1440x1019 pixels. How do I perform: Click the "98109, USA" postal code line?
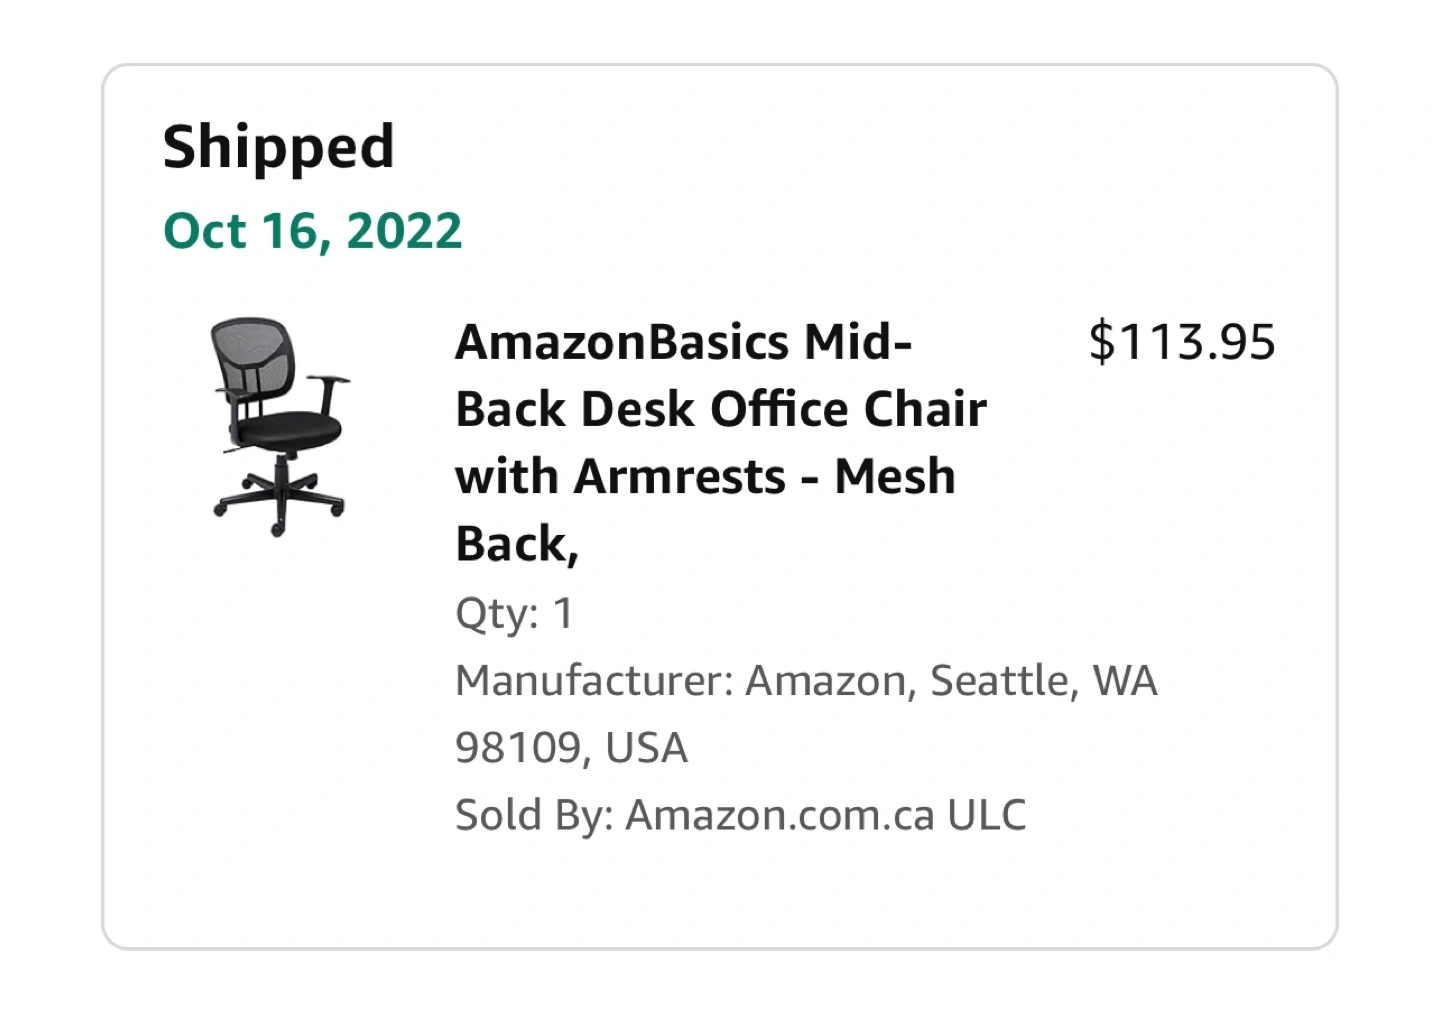(571, 748)
